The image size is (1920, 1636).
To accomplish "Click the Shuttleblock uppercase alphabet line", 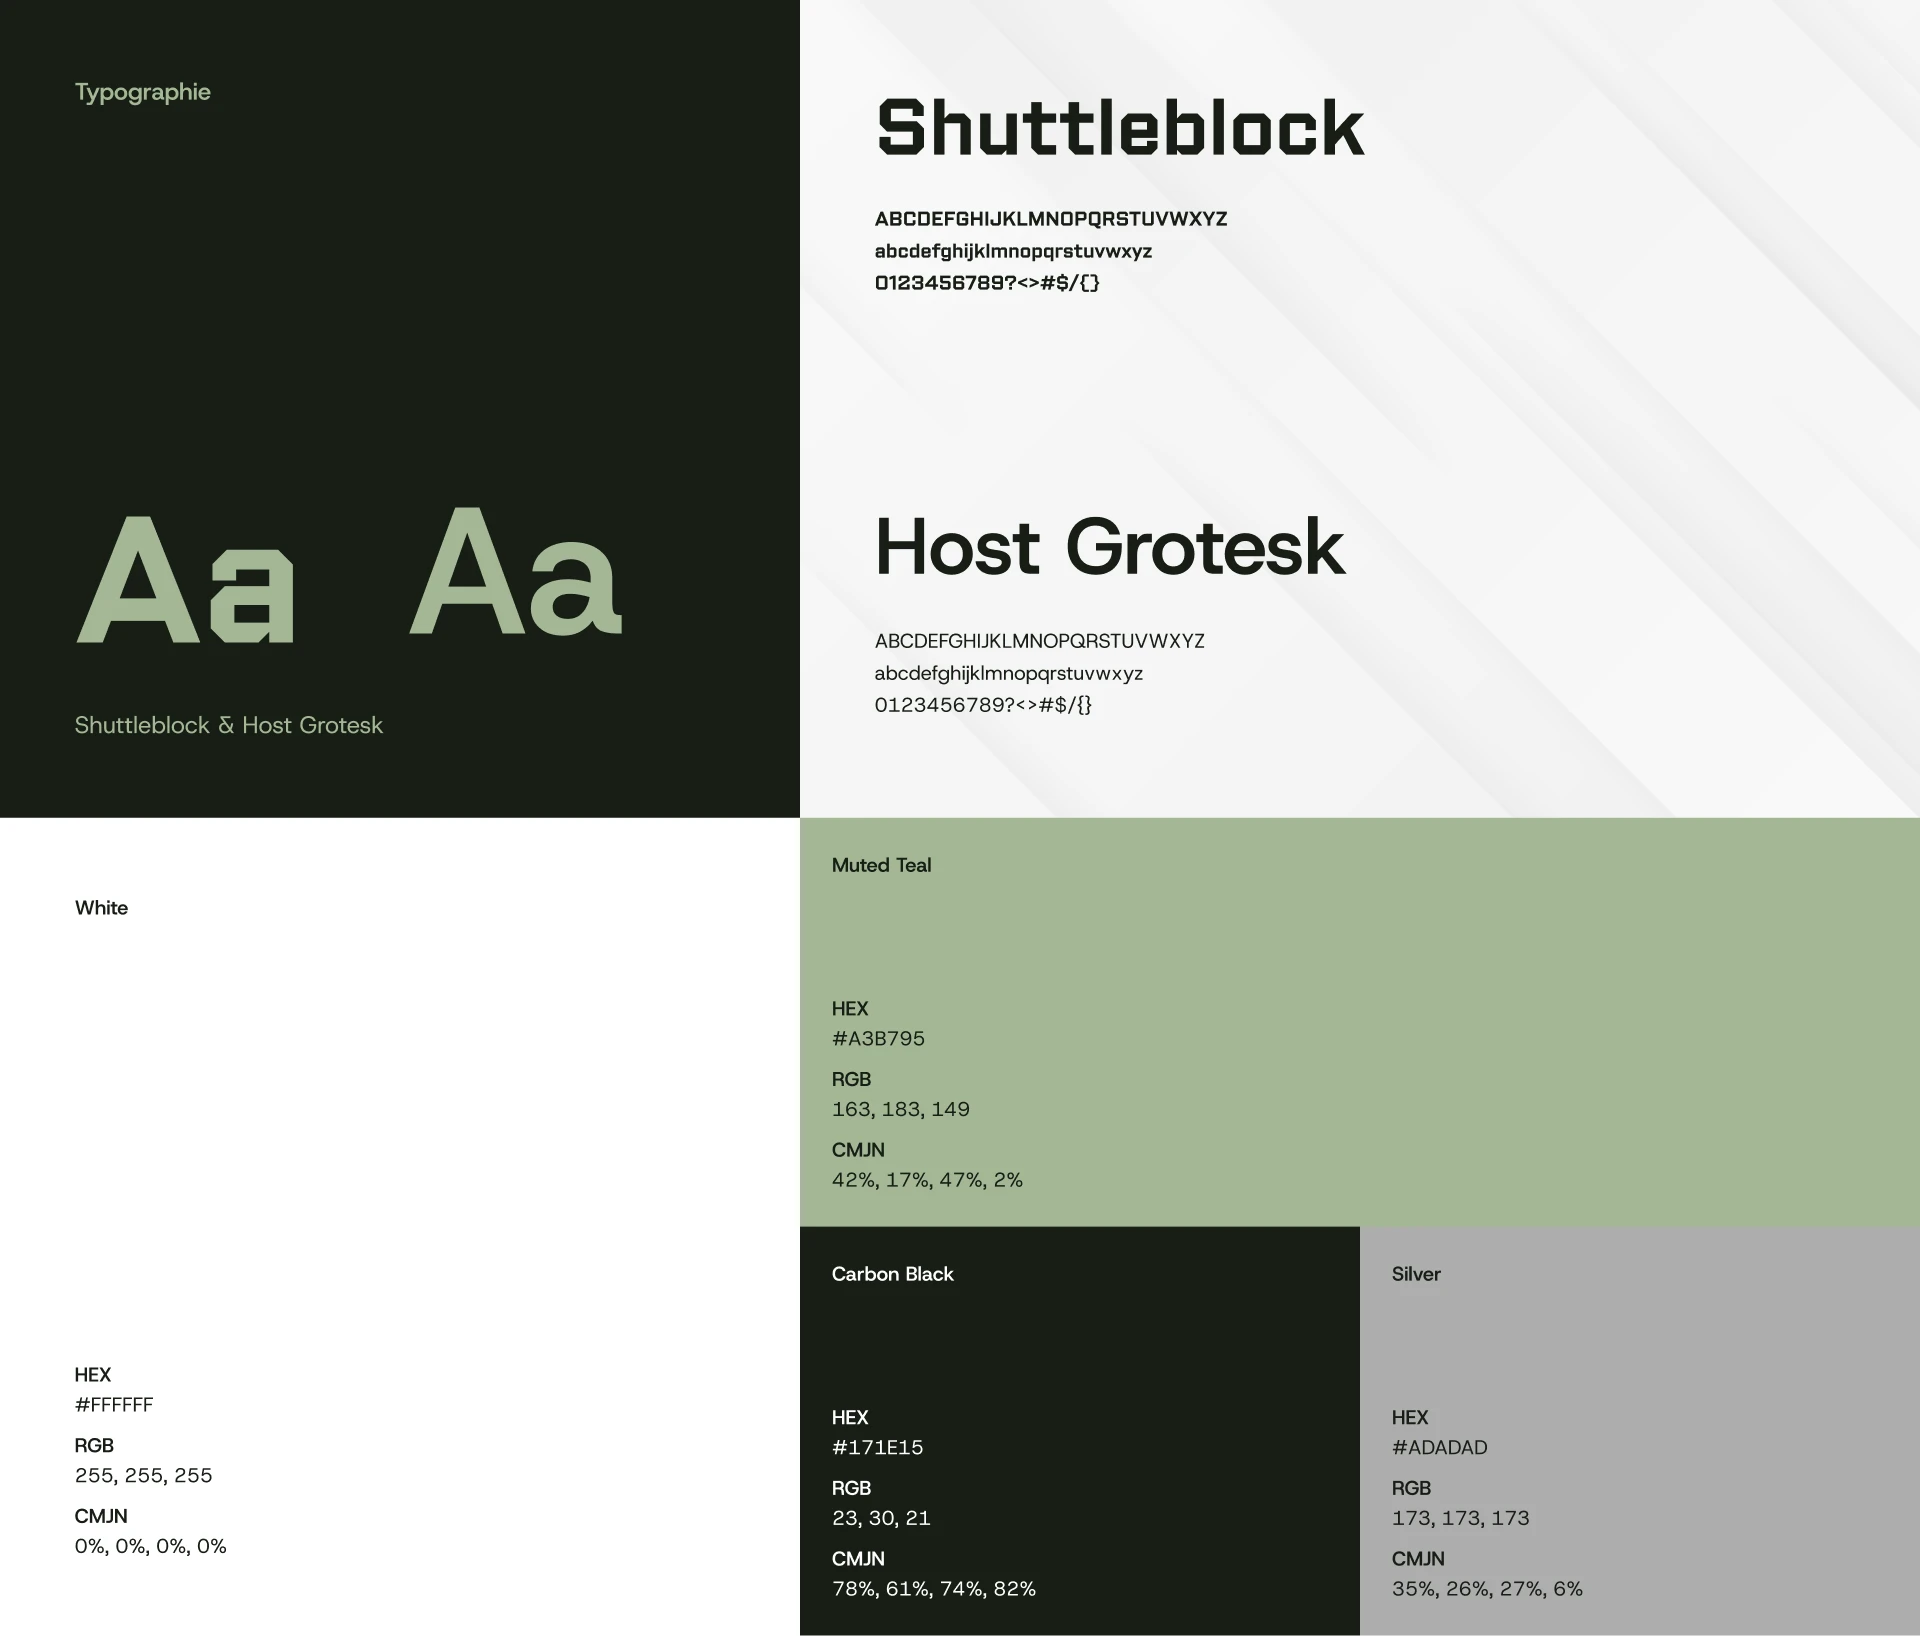I will point(1050,219).
